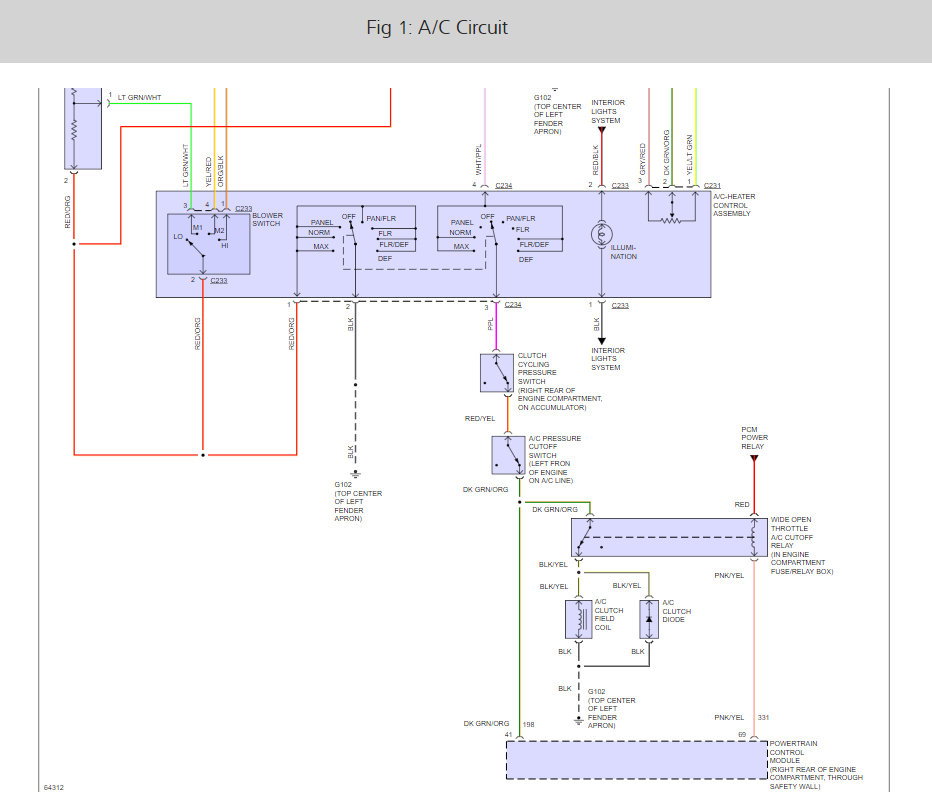
Task: Click the PCM power relay arrow marker
Action: tap(754, 459)
